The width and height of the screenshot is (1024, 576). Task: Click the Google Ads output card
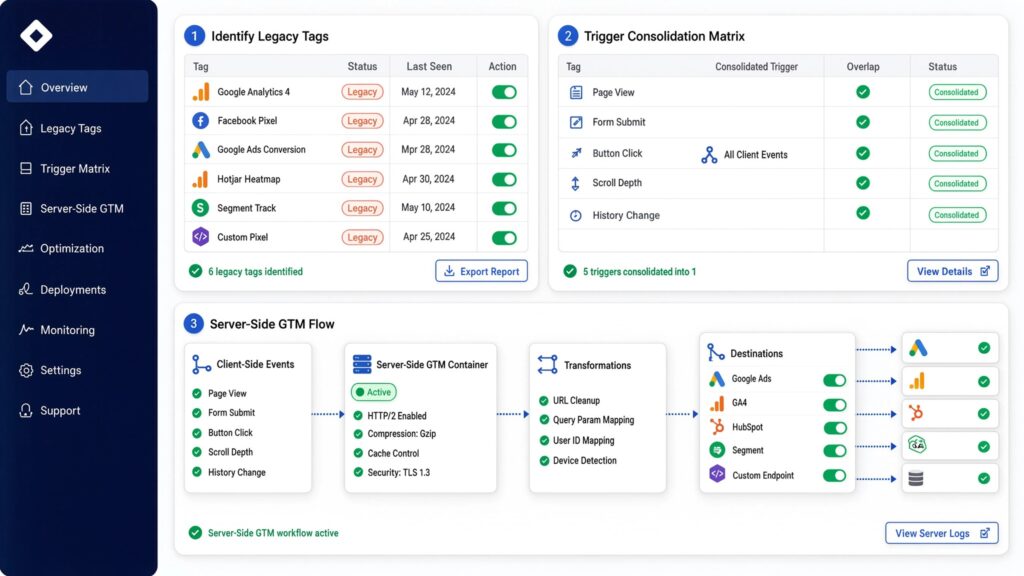tap(950, 348)
